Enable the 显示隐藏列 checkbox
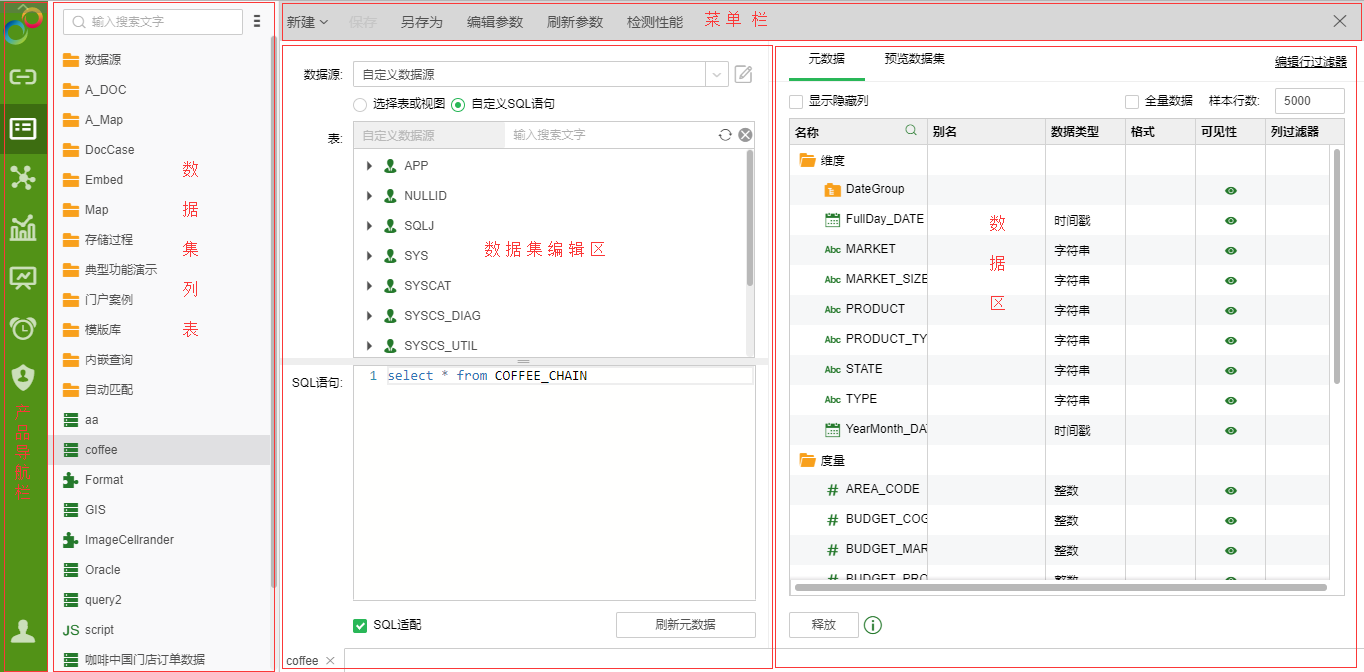The image size is (1364, 672). tap(796, 102)
